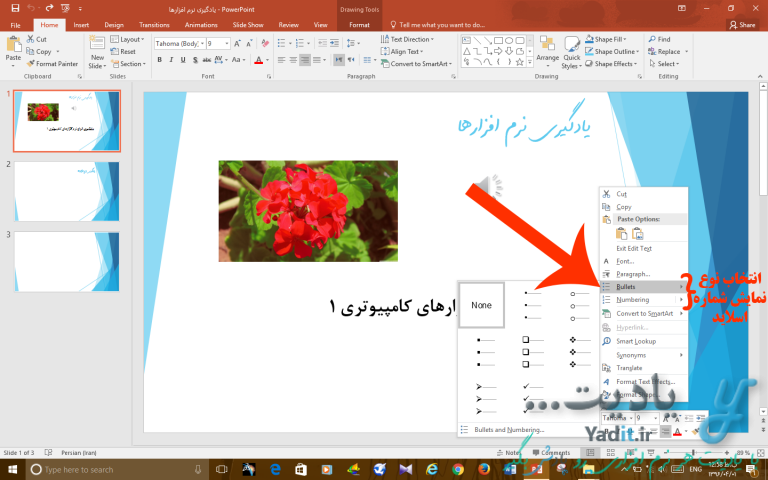
Task: Start slideshow from beginning icon in title bar
Action: point(65,8)
